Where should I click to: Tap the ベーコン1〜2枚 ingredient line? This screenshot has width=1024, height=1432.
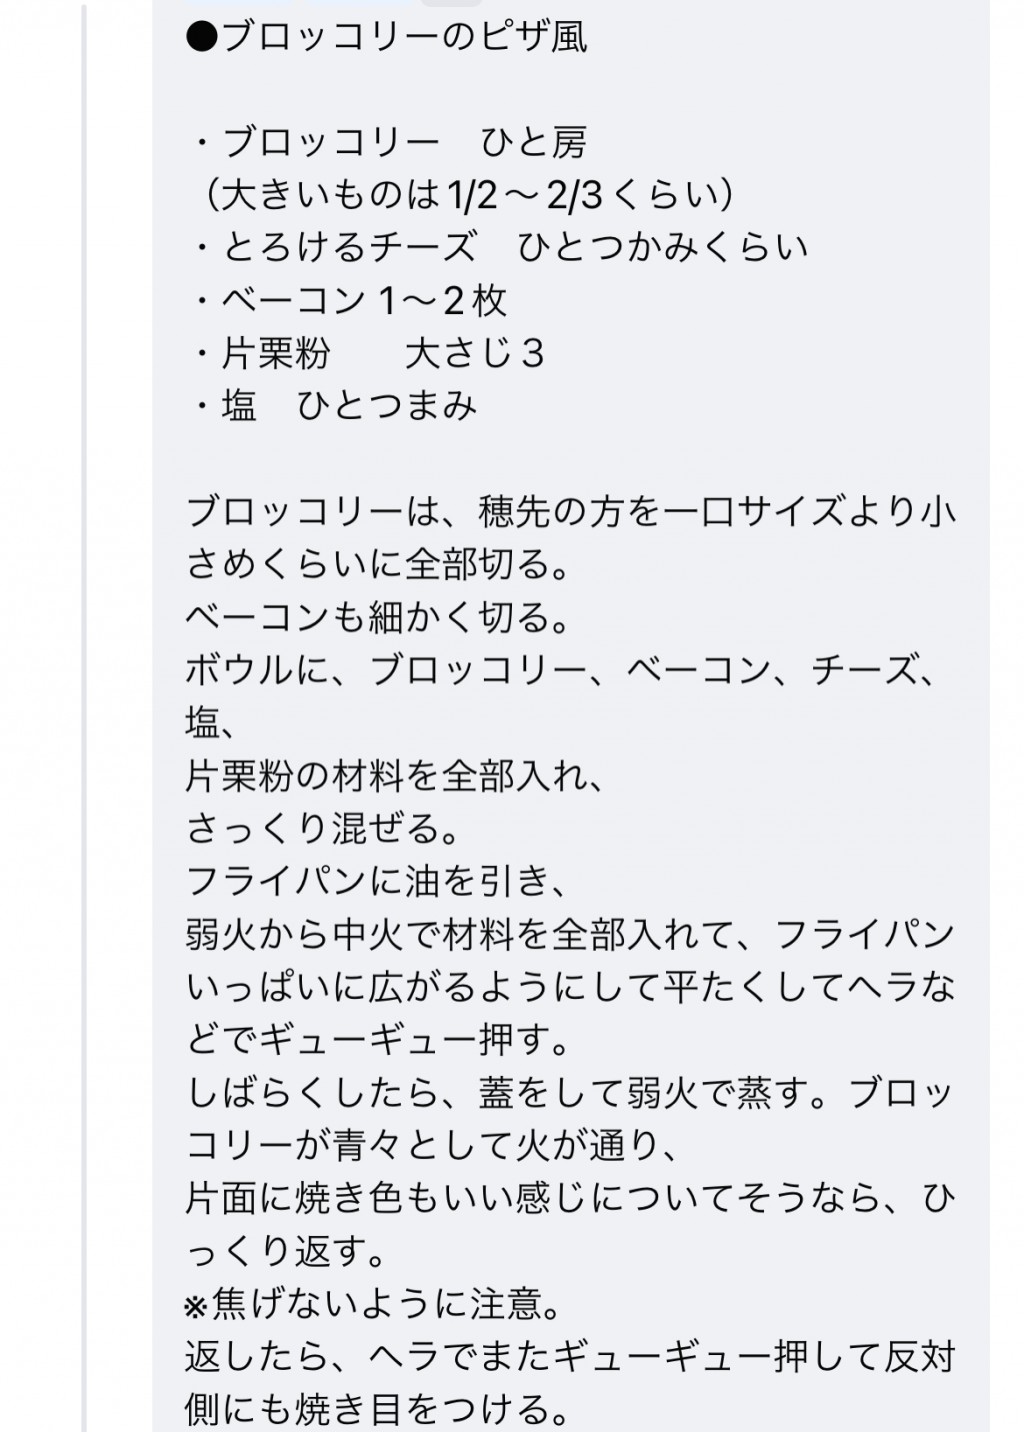(349, 301)
